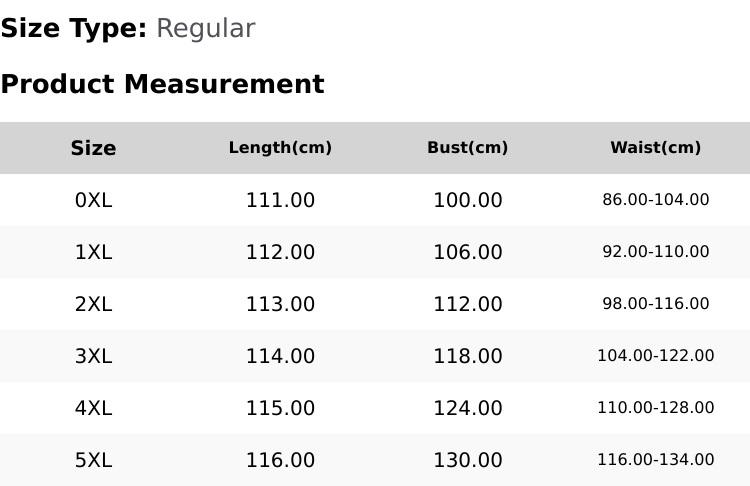Click the Size column header

(x=93, y=148)
